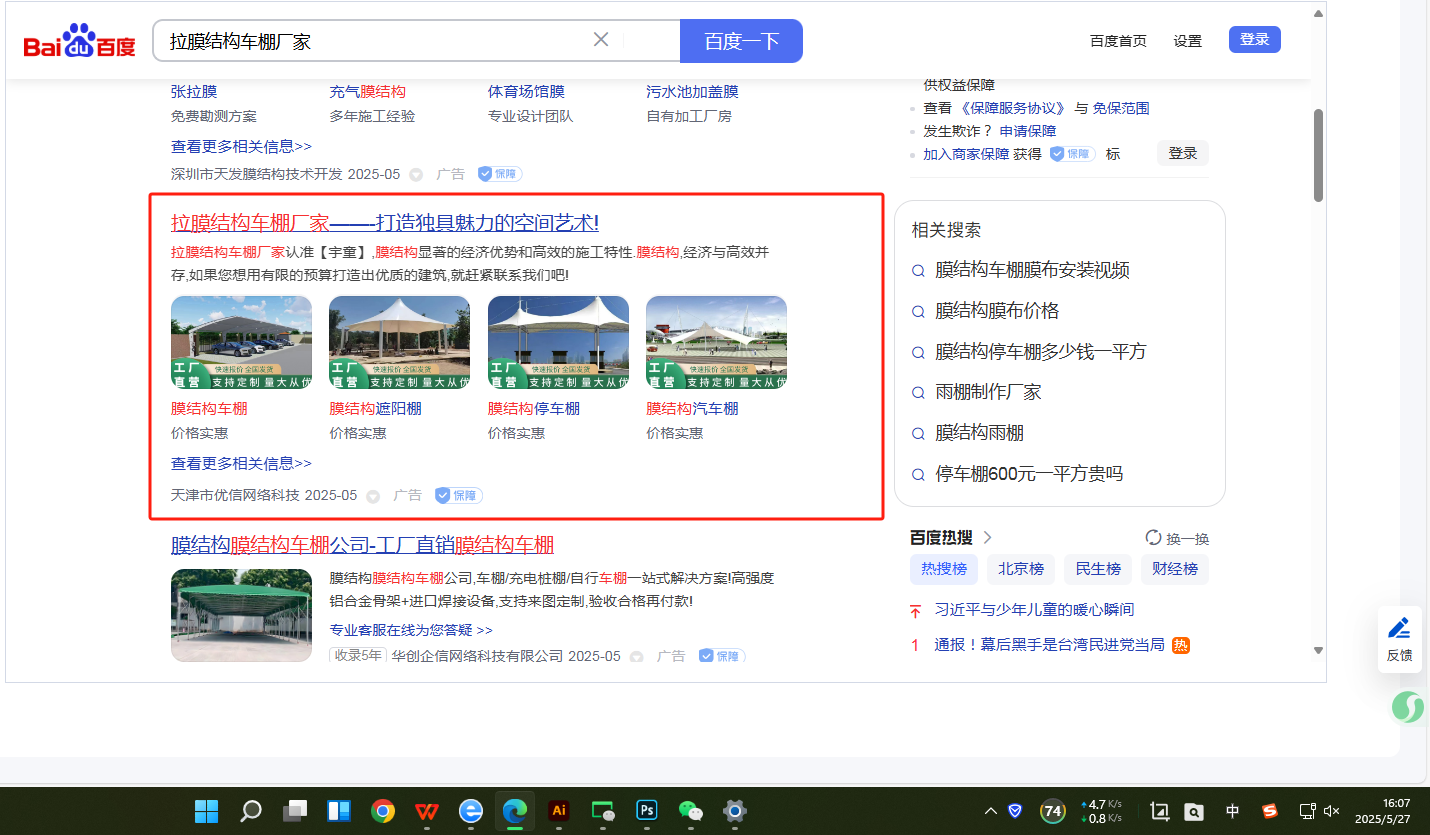The height and width of the screenshot is (835, 1430).
Task: Click the 反馈 feedback pencil icon
Action: pos(1399,628)
